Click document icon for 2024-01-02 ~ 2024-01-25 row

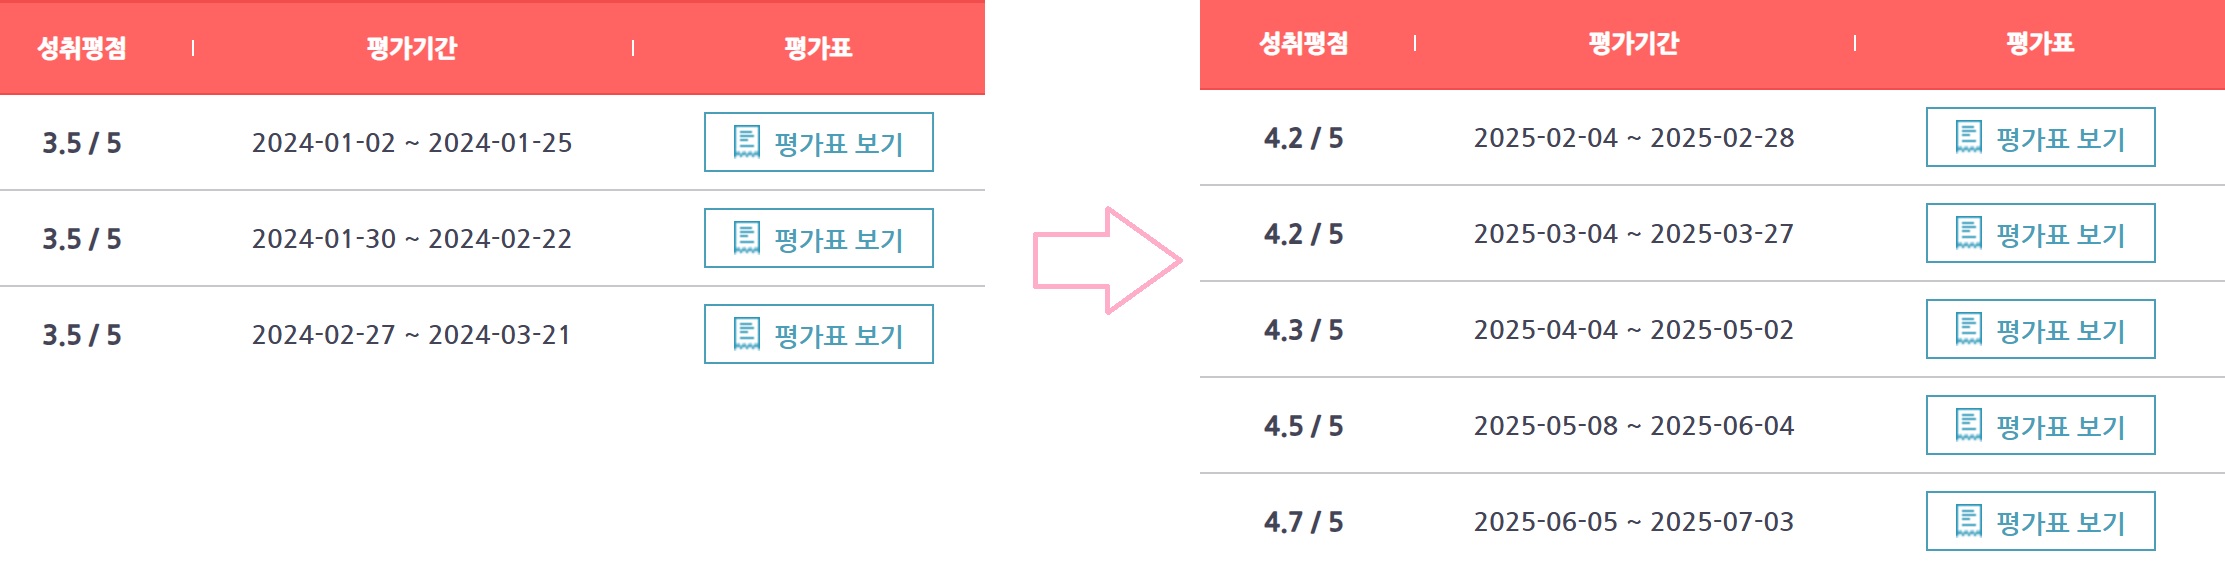pos(747,142)
